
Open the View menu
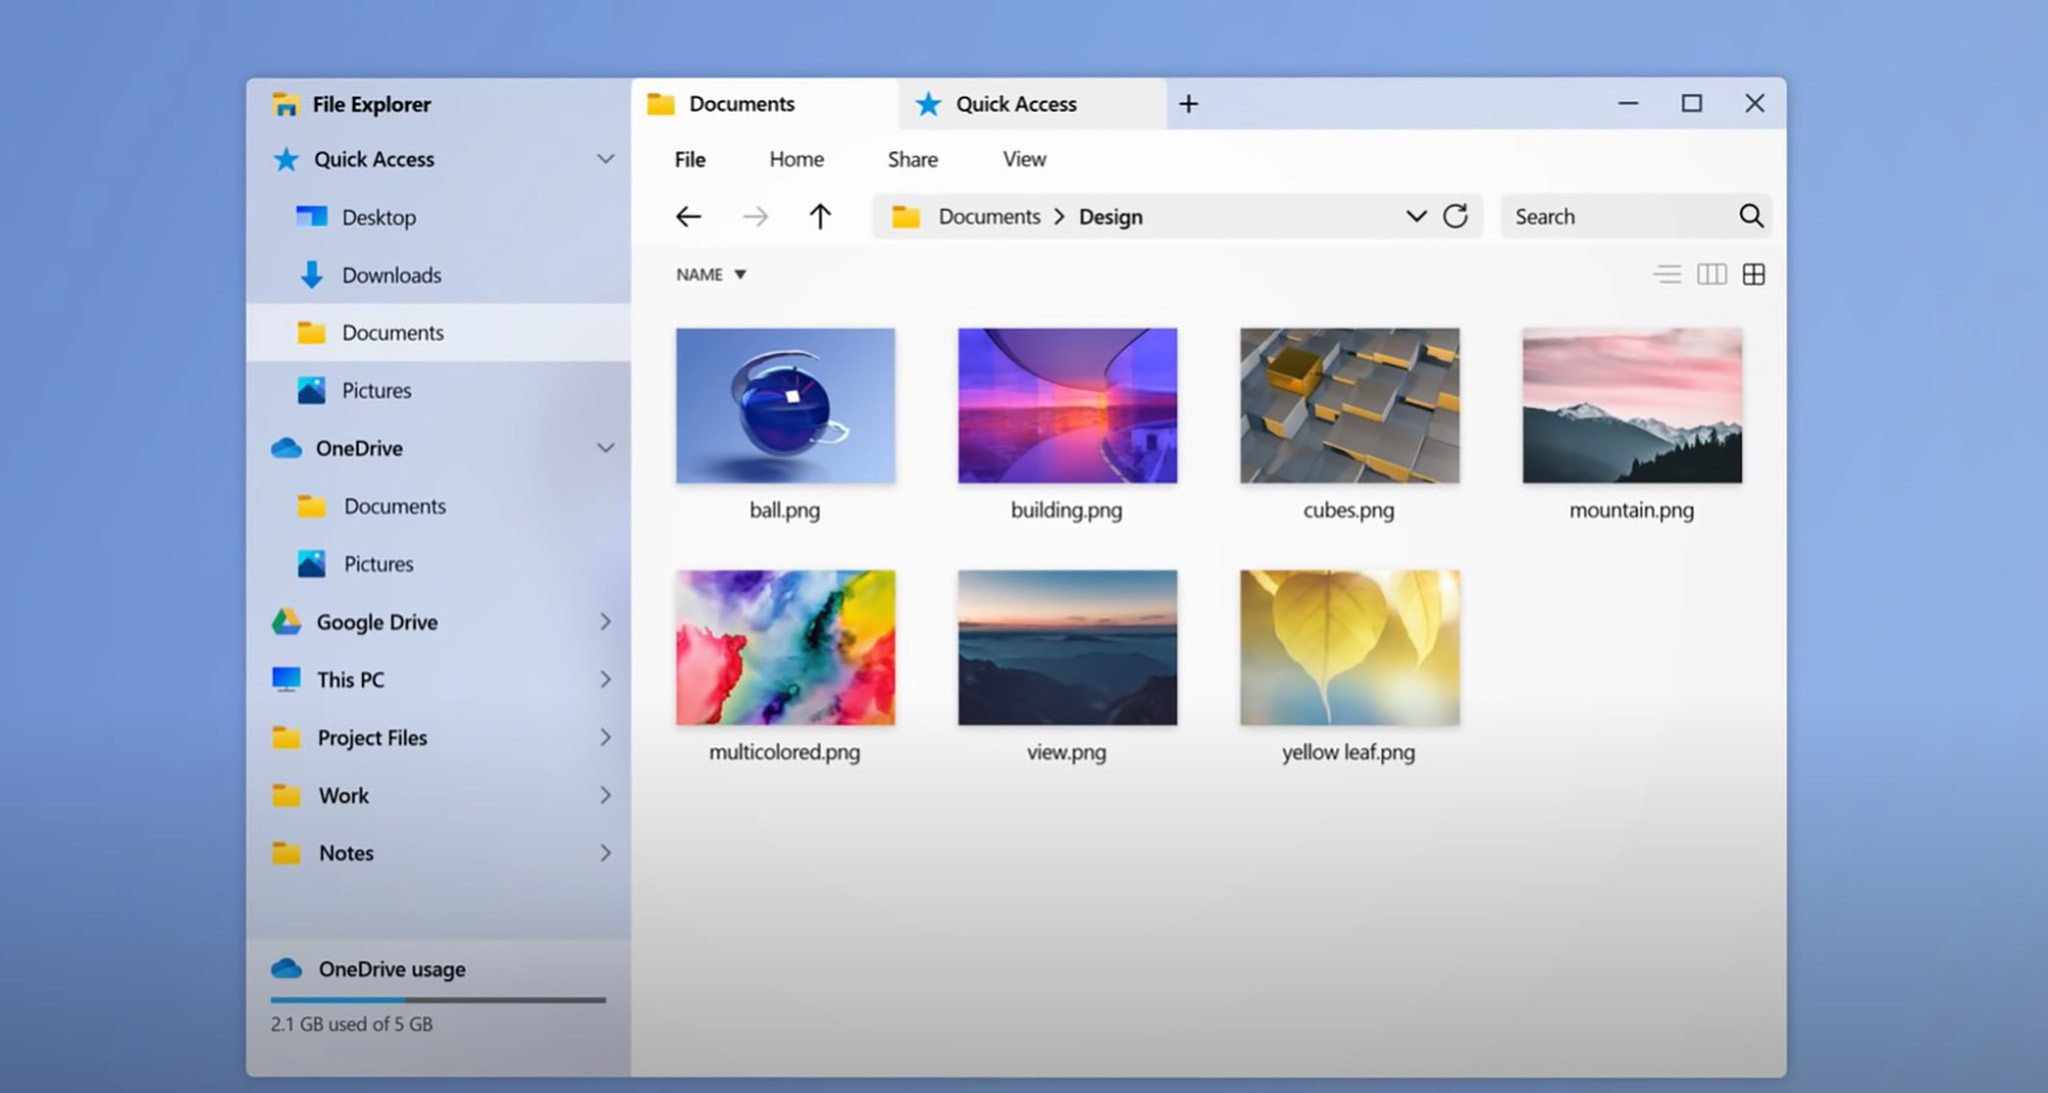click(1023, 159)
